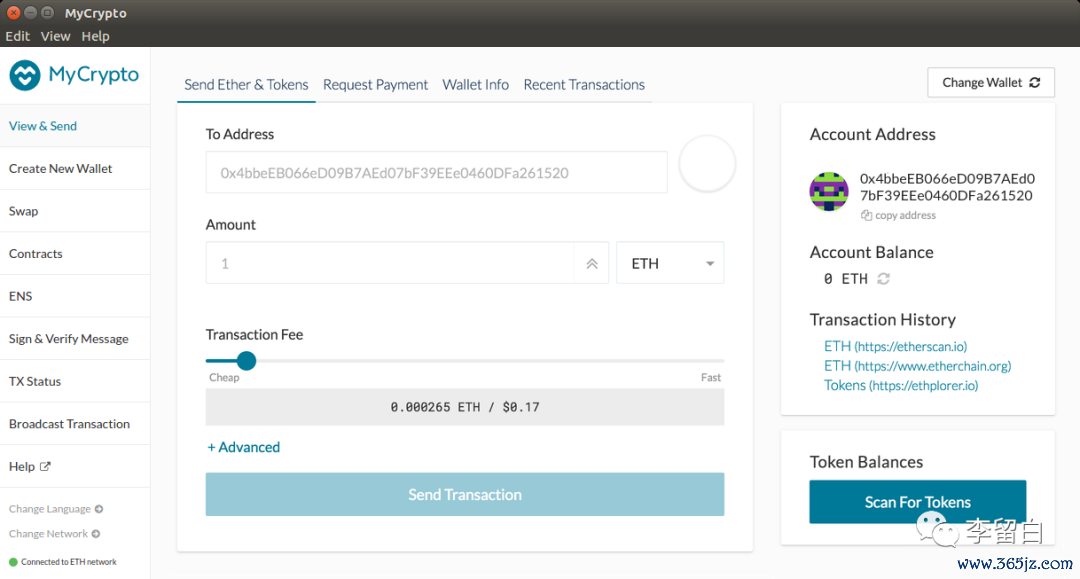
Task: Refresh the account balance icon
Action: 883,279
